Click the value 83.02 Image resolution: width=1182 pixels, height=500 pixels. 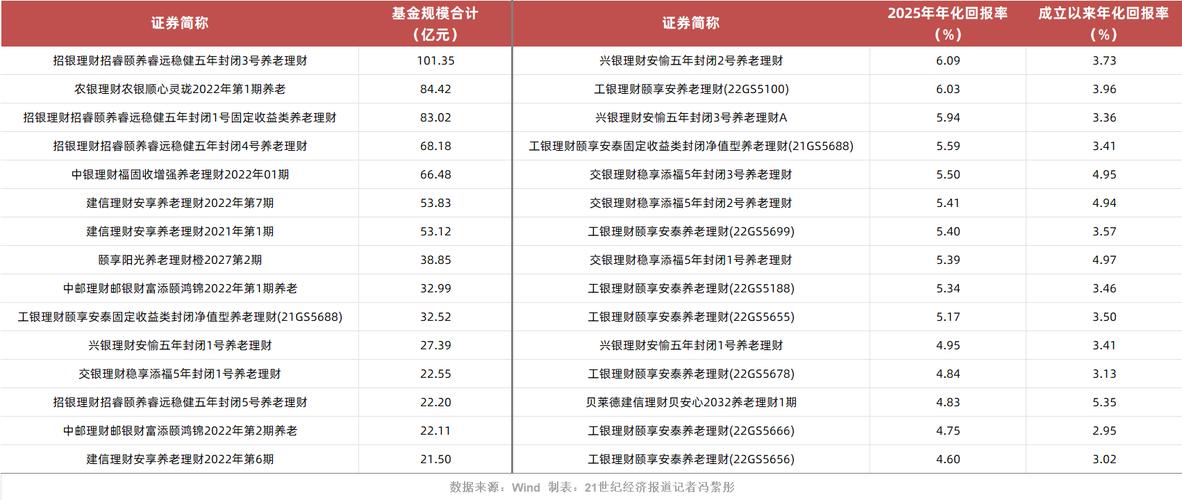pyautogui.click(x=435, y=118)
